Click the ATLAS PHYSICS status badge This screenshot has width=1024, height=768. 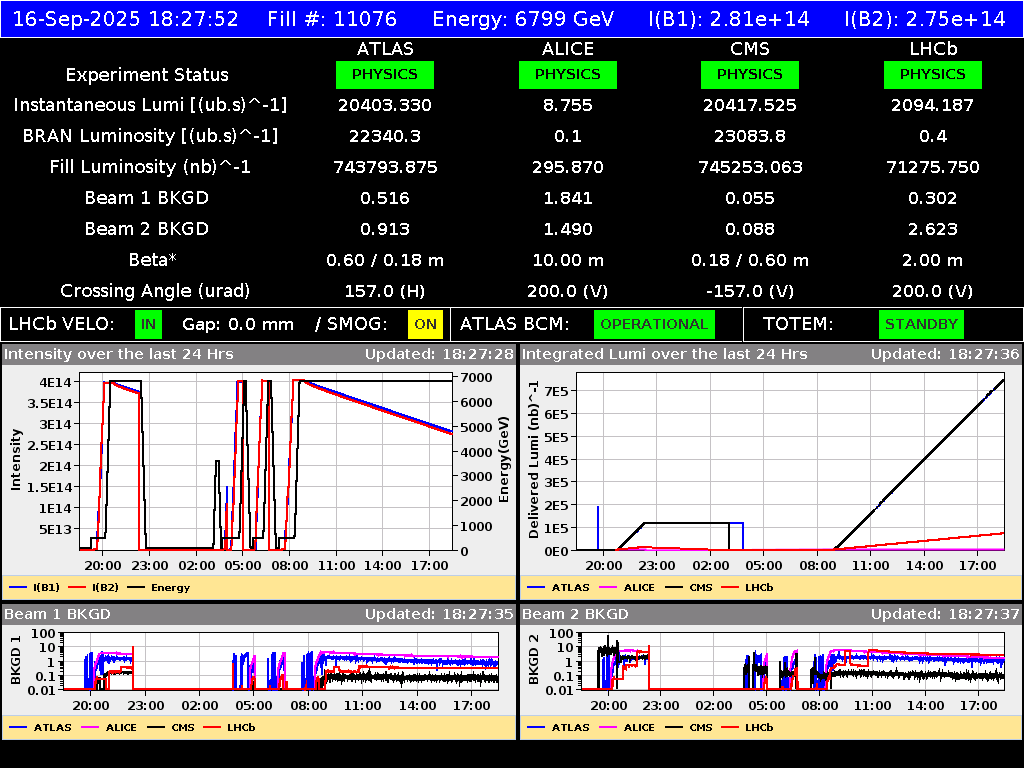385,74
